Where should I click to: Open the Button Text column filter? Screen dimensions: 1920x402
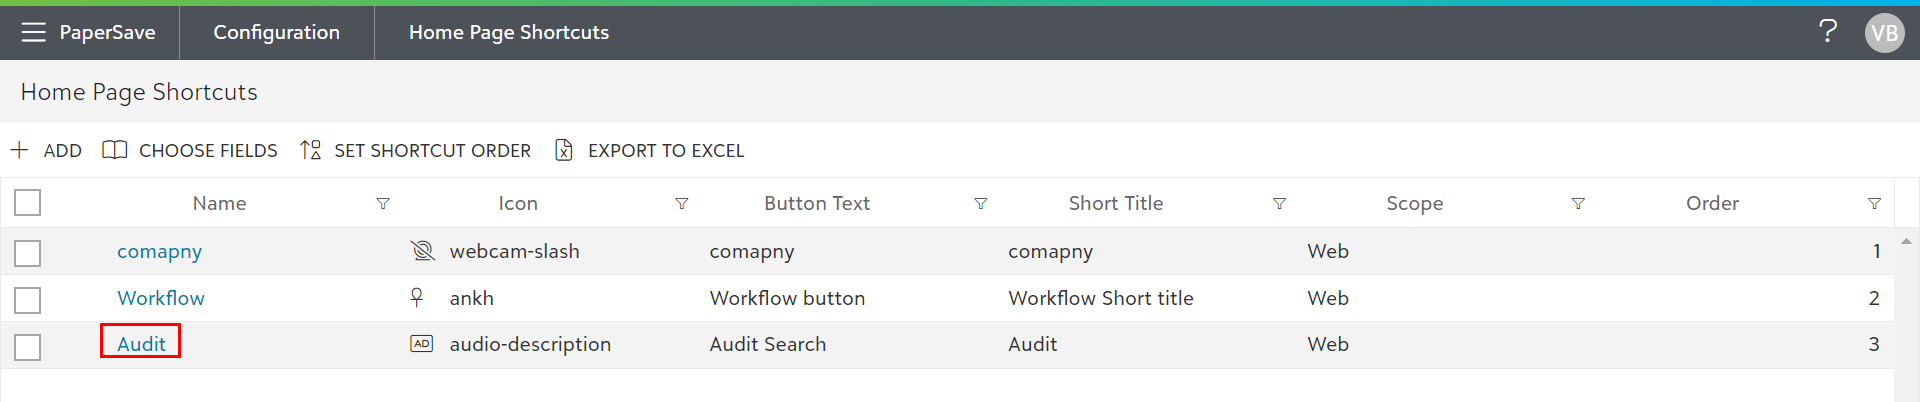980,204
